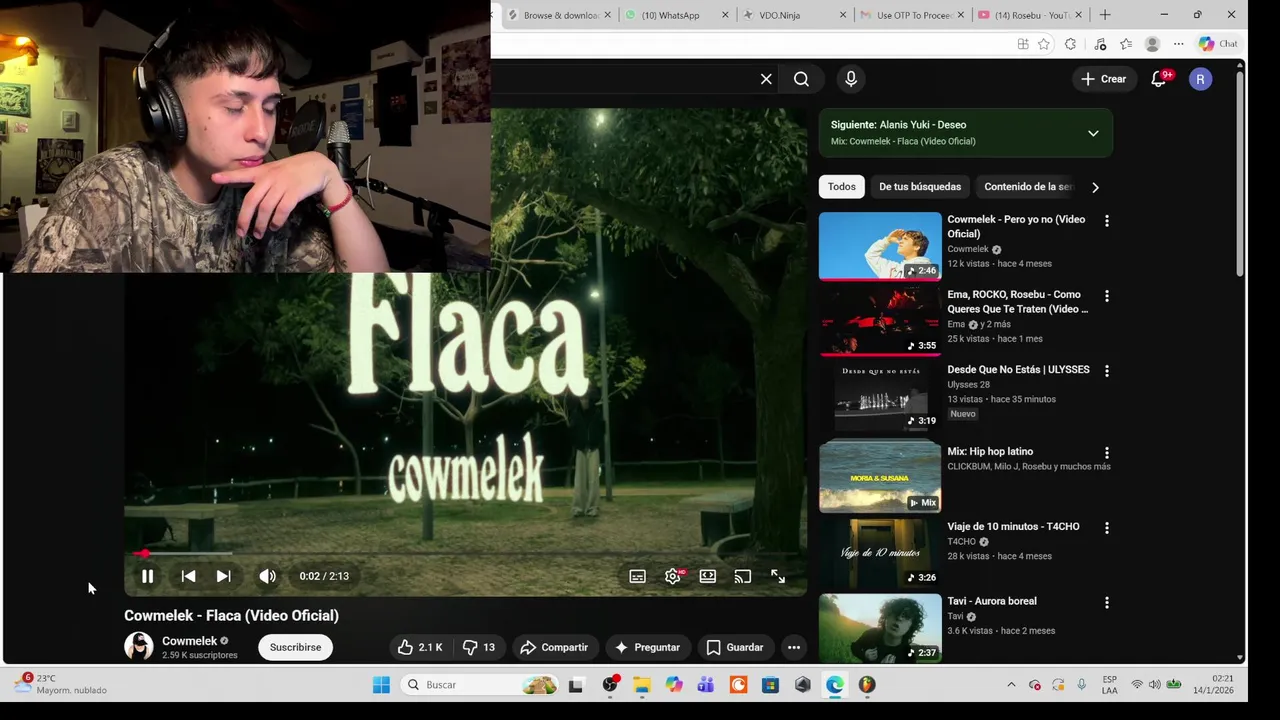Mute the video volume
Viewport: 1280px width, 720px height.
pos(267,576)
